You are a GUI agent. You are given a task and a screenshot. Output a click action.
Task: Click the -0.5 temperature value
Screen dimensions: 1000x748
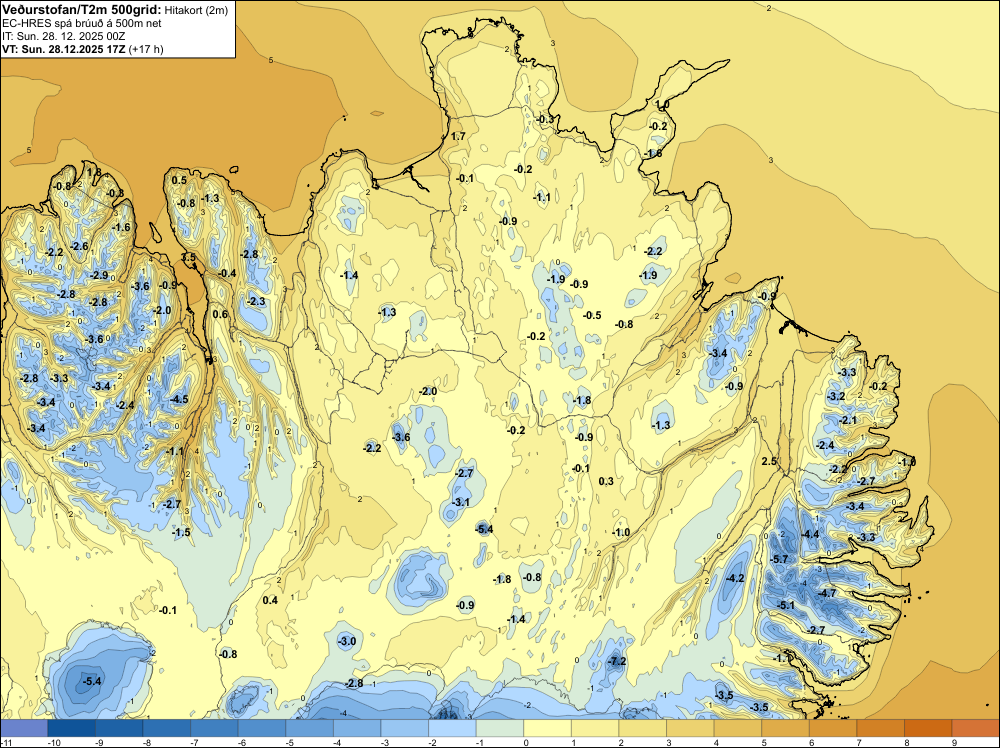pos(592,315)
